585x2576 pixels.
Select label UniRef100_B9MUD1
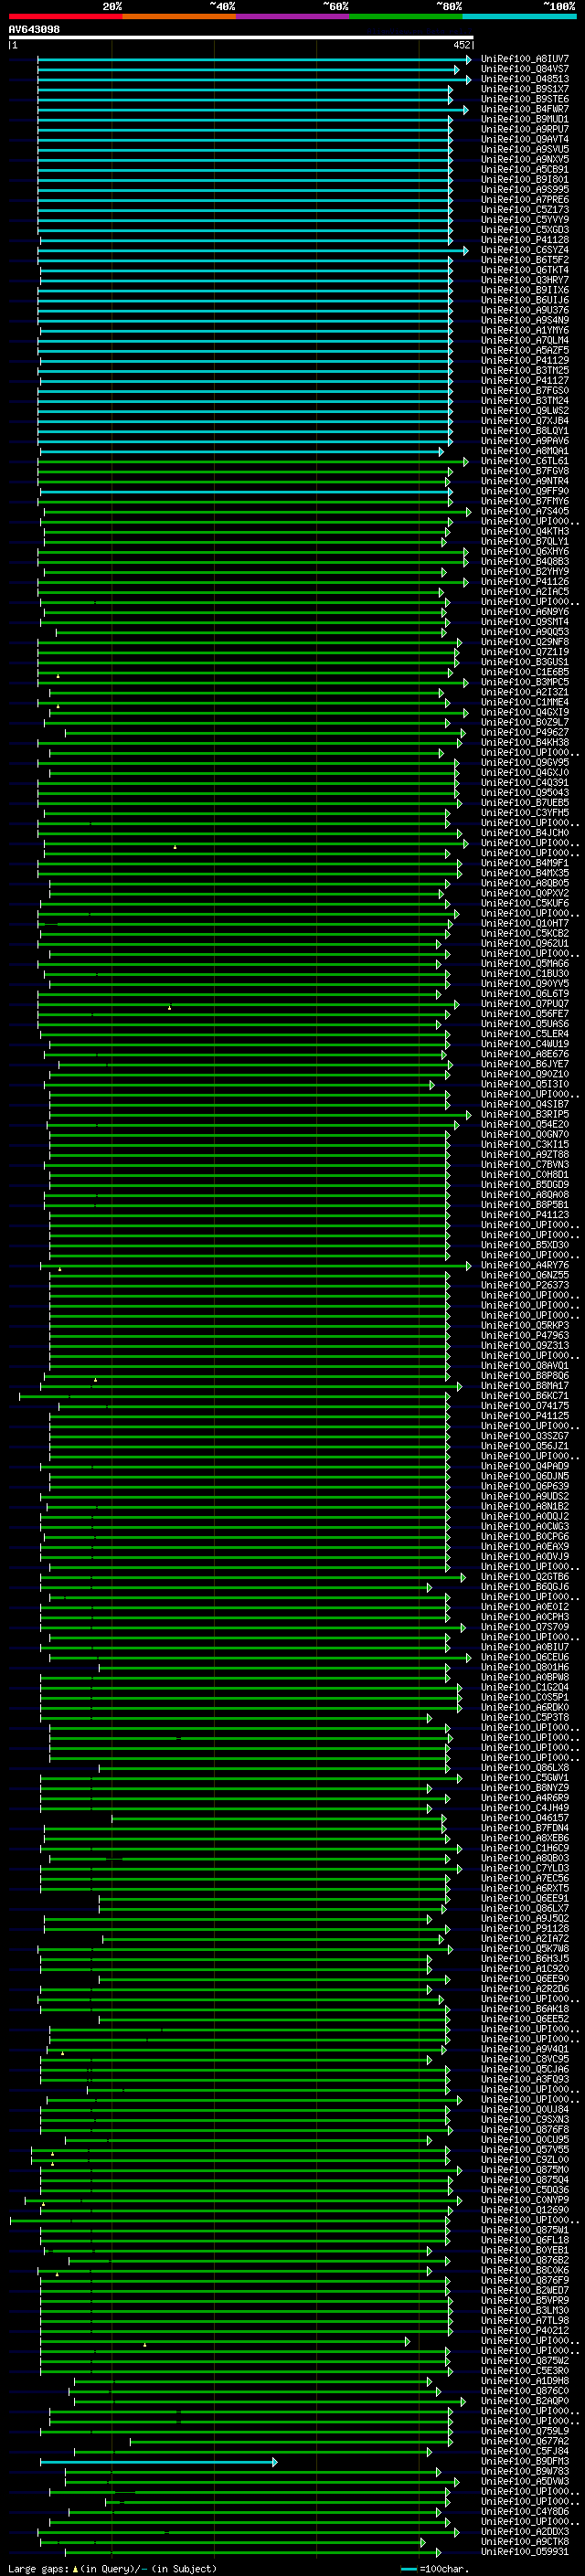524,119
